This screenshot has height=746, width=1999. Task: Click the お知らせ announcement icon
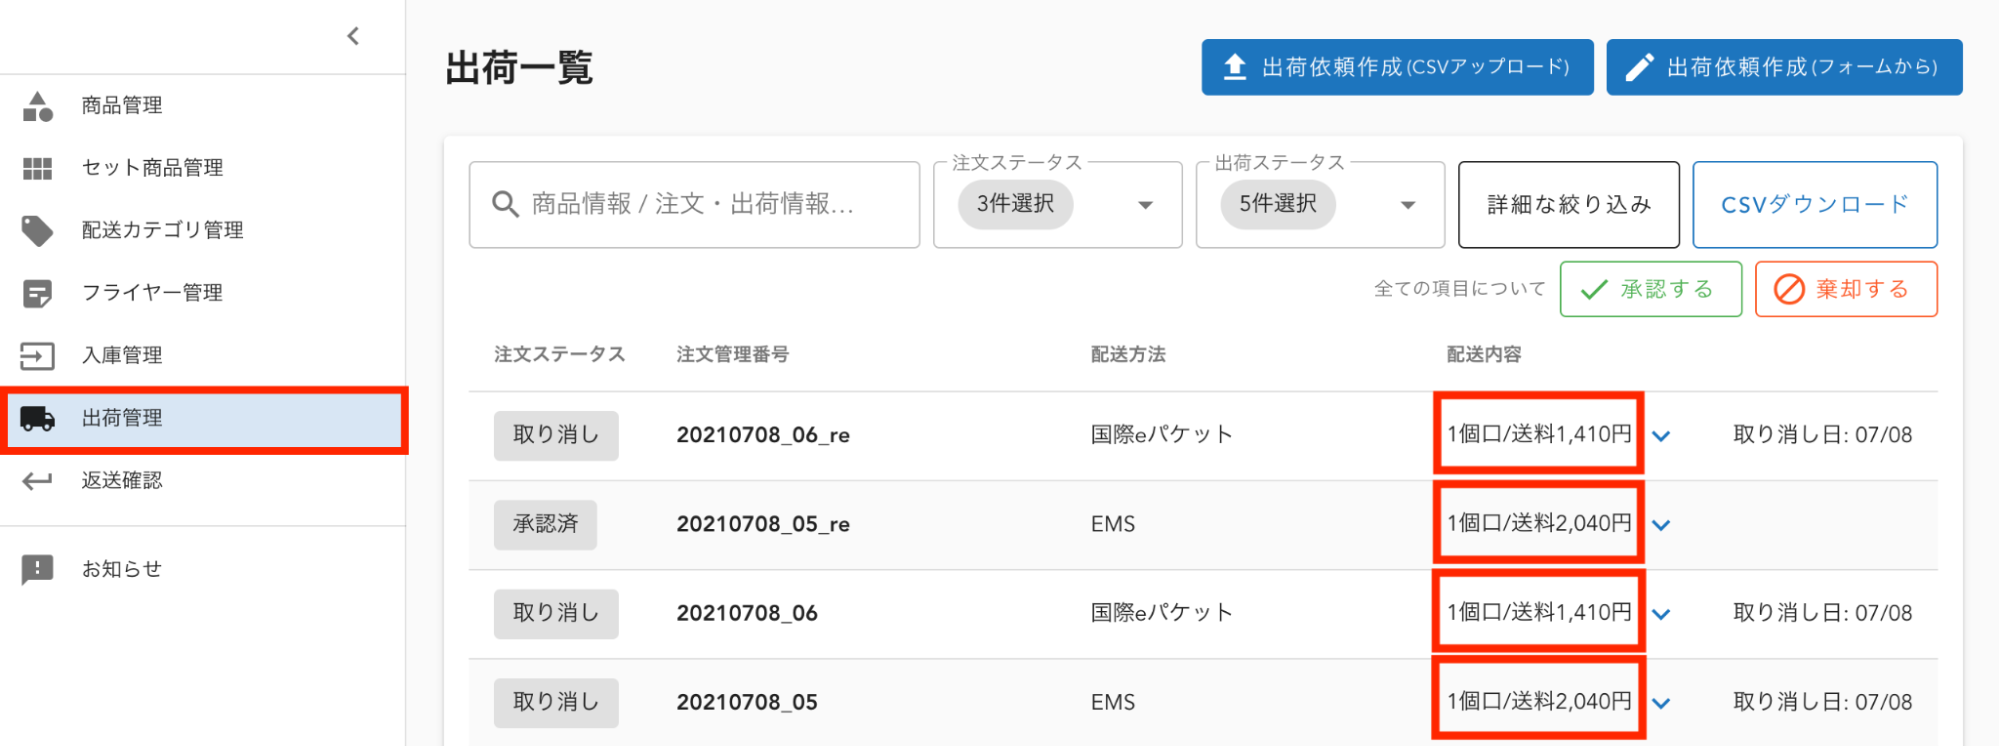pyautogui.click(x=38, y=569)
